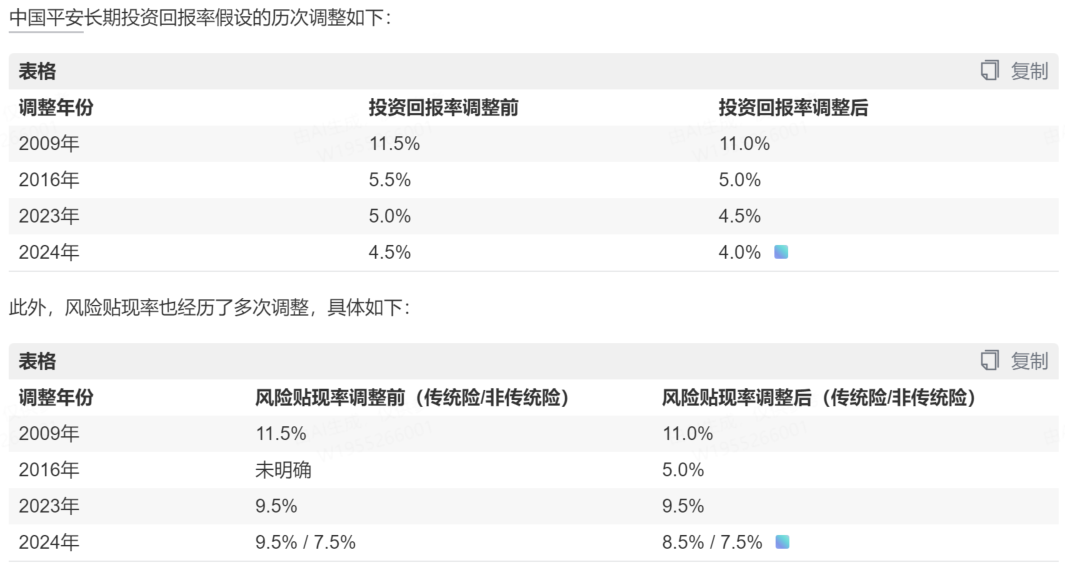Open the underlined 中国平安 link

point(46,18)
